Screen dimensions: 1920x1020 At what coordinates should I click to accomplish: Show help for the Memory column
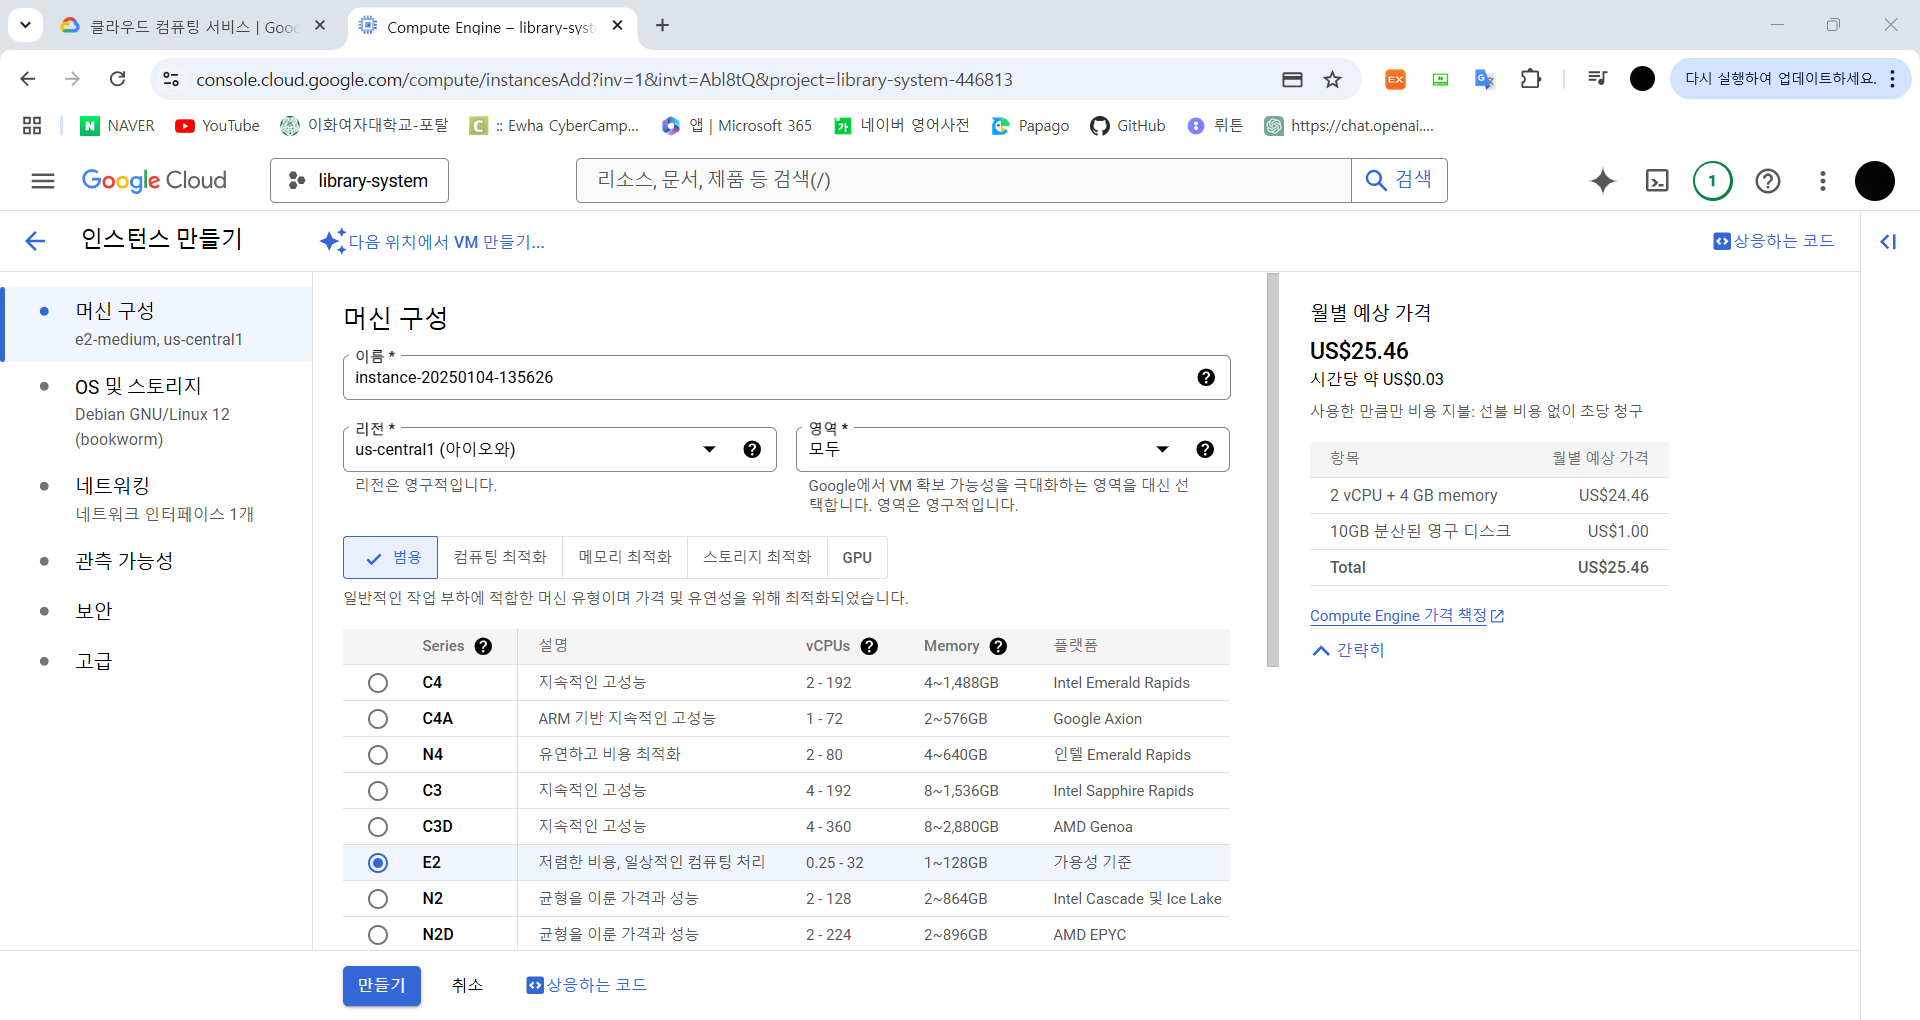(x=998, y=646)
